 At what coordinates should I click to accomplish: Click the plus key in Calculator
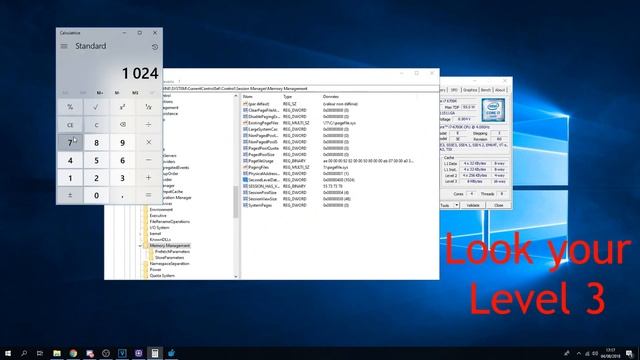(x=149, y=178)
